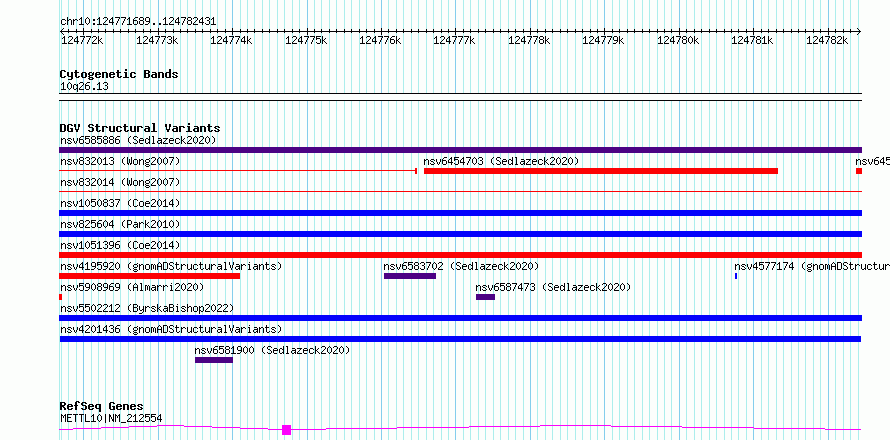Select the red nsv1051396 variant bar

coord(460,255)
